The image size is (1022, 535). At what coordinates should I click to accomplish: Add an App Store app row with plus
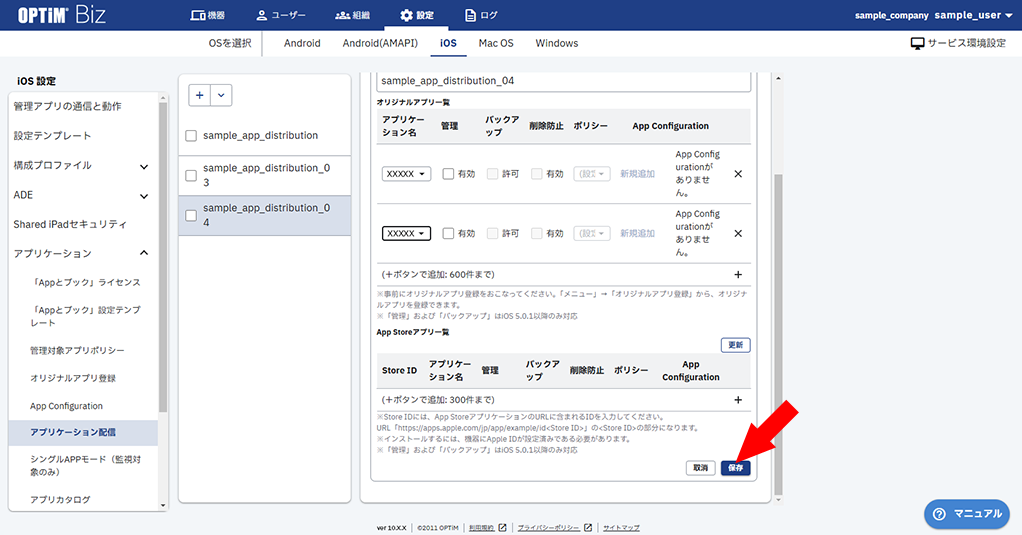[x=738, y=400]
